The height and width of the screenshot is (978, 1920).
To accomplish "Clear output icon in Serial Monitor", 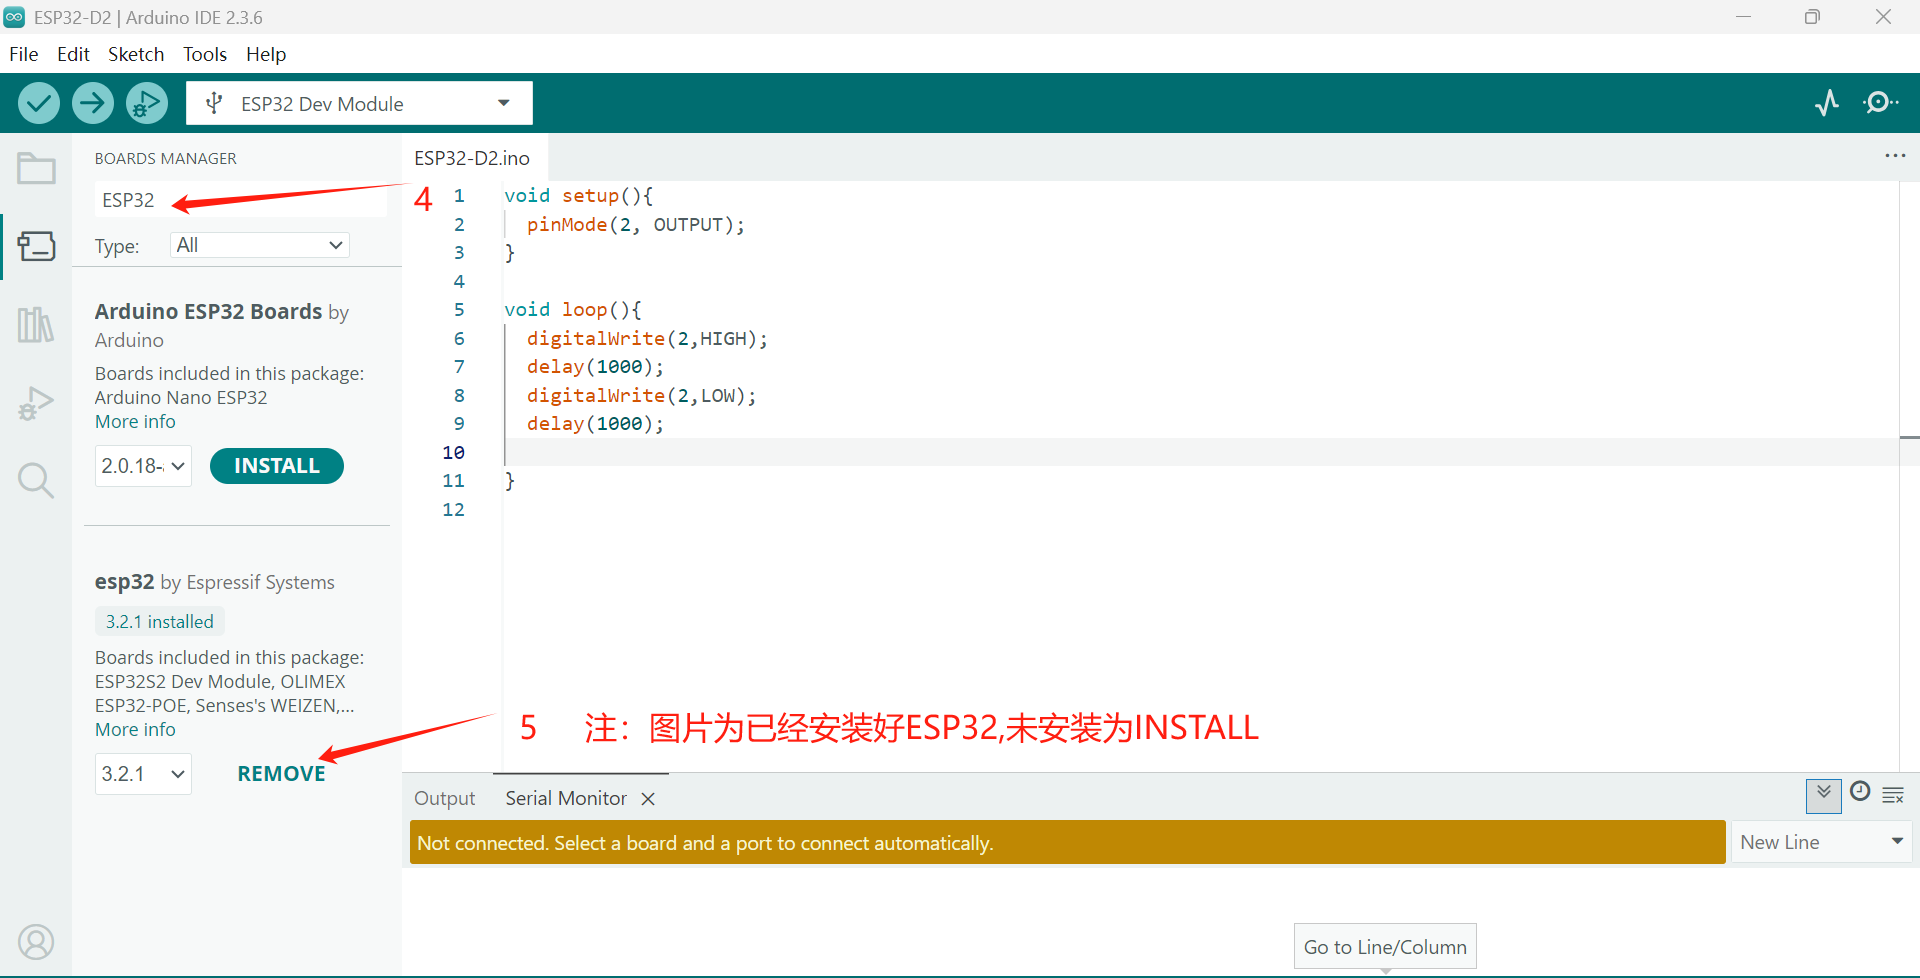I will click(1893, 795).
